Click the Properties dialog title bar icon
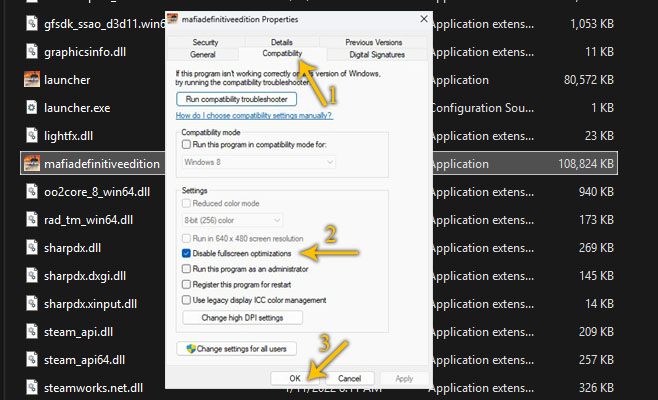Viewport: 658px width, 400px height. pos(172,19)
